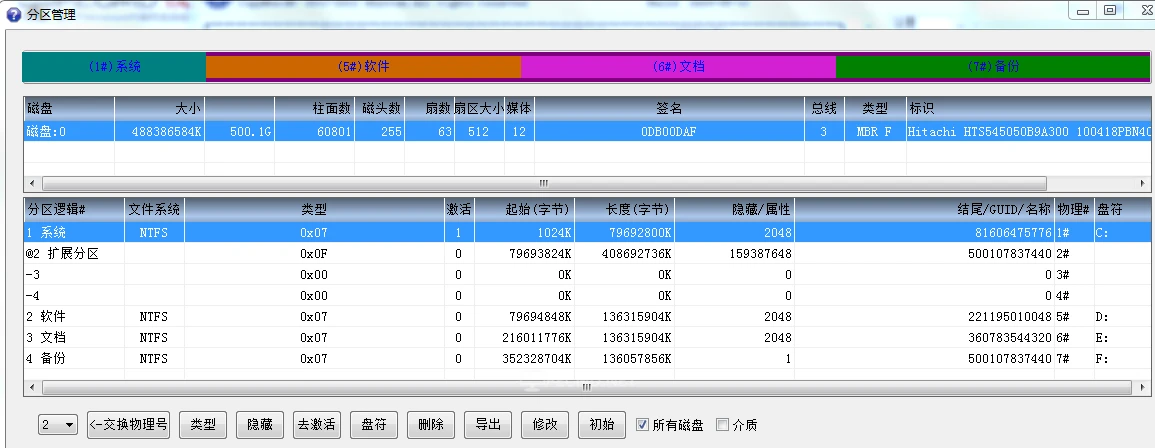This screenshot has width=1155, height=448.
Task: Maximize the 分区管理 window
Action: tap(1109, 10)
